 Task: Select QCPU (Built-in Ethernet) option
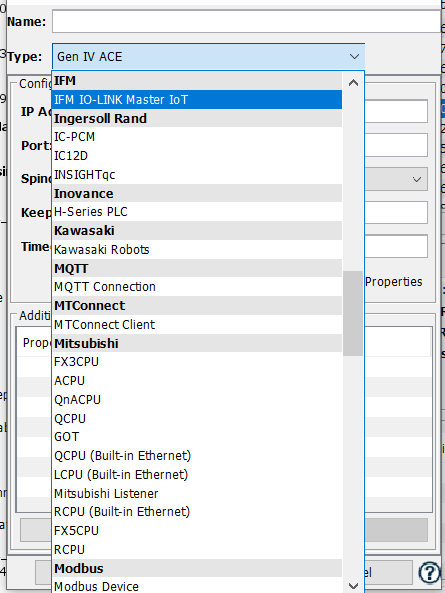coord(197,456)
